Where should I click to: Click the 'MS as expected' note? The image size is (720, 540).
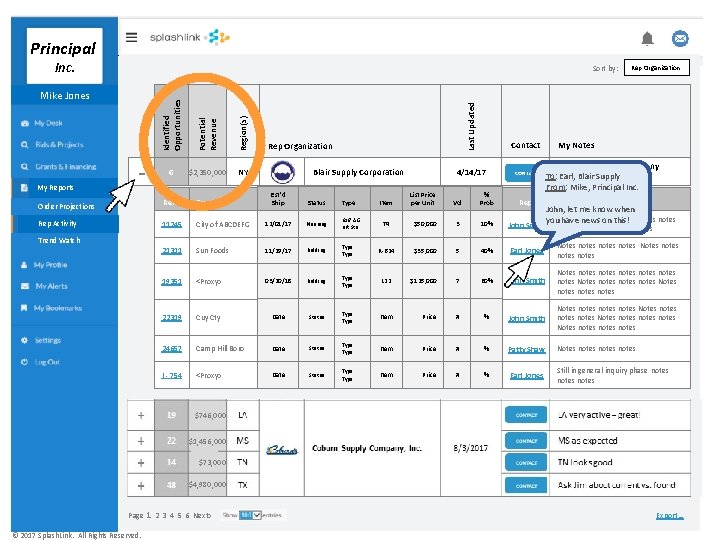pos(587,441)
